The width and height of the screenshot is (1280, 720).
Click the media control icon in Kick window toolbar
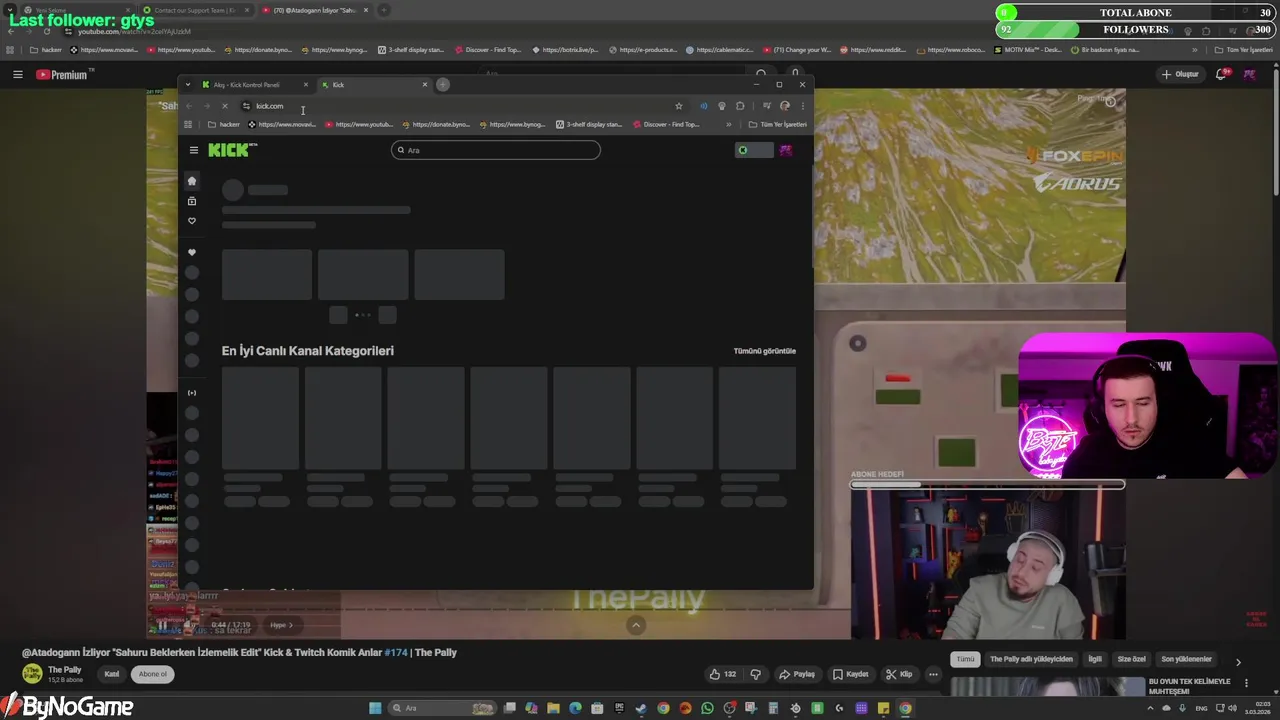(x=767, y=106)
